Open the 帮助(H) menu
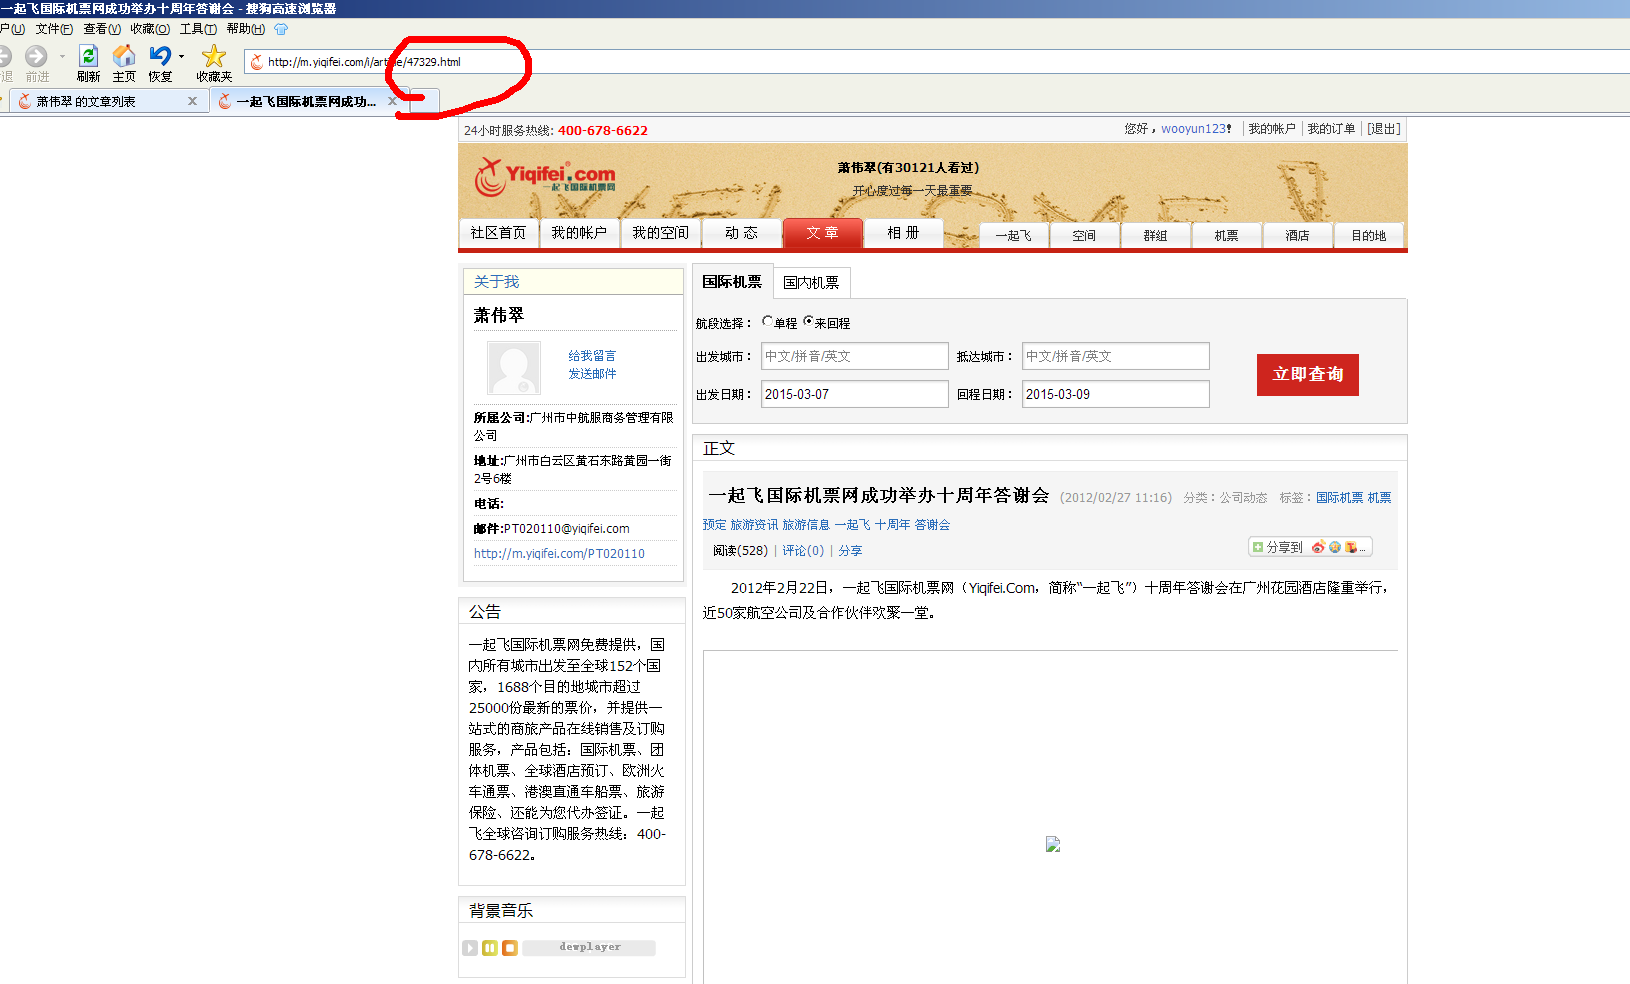The width and height of the screenshot is (1630, 984). click(x=246, y=29)
